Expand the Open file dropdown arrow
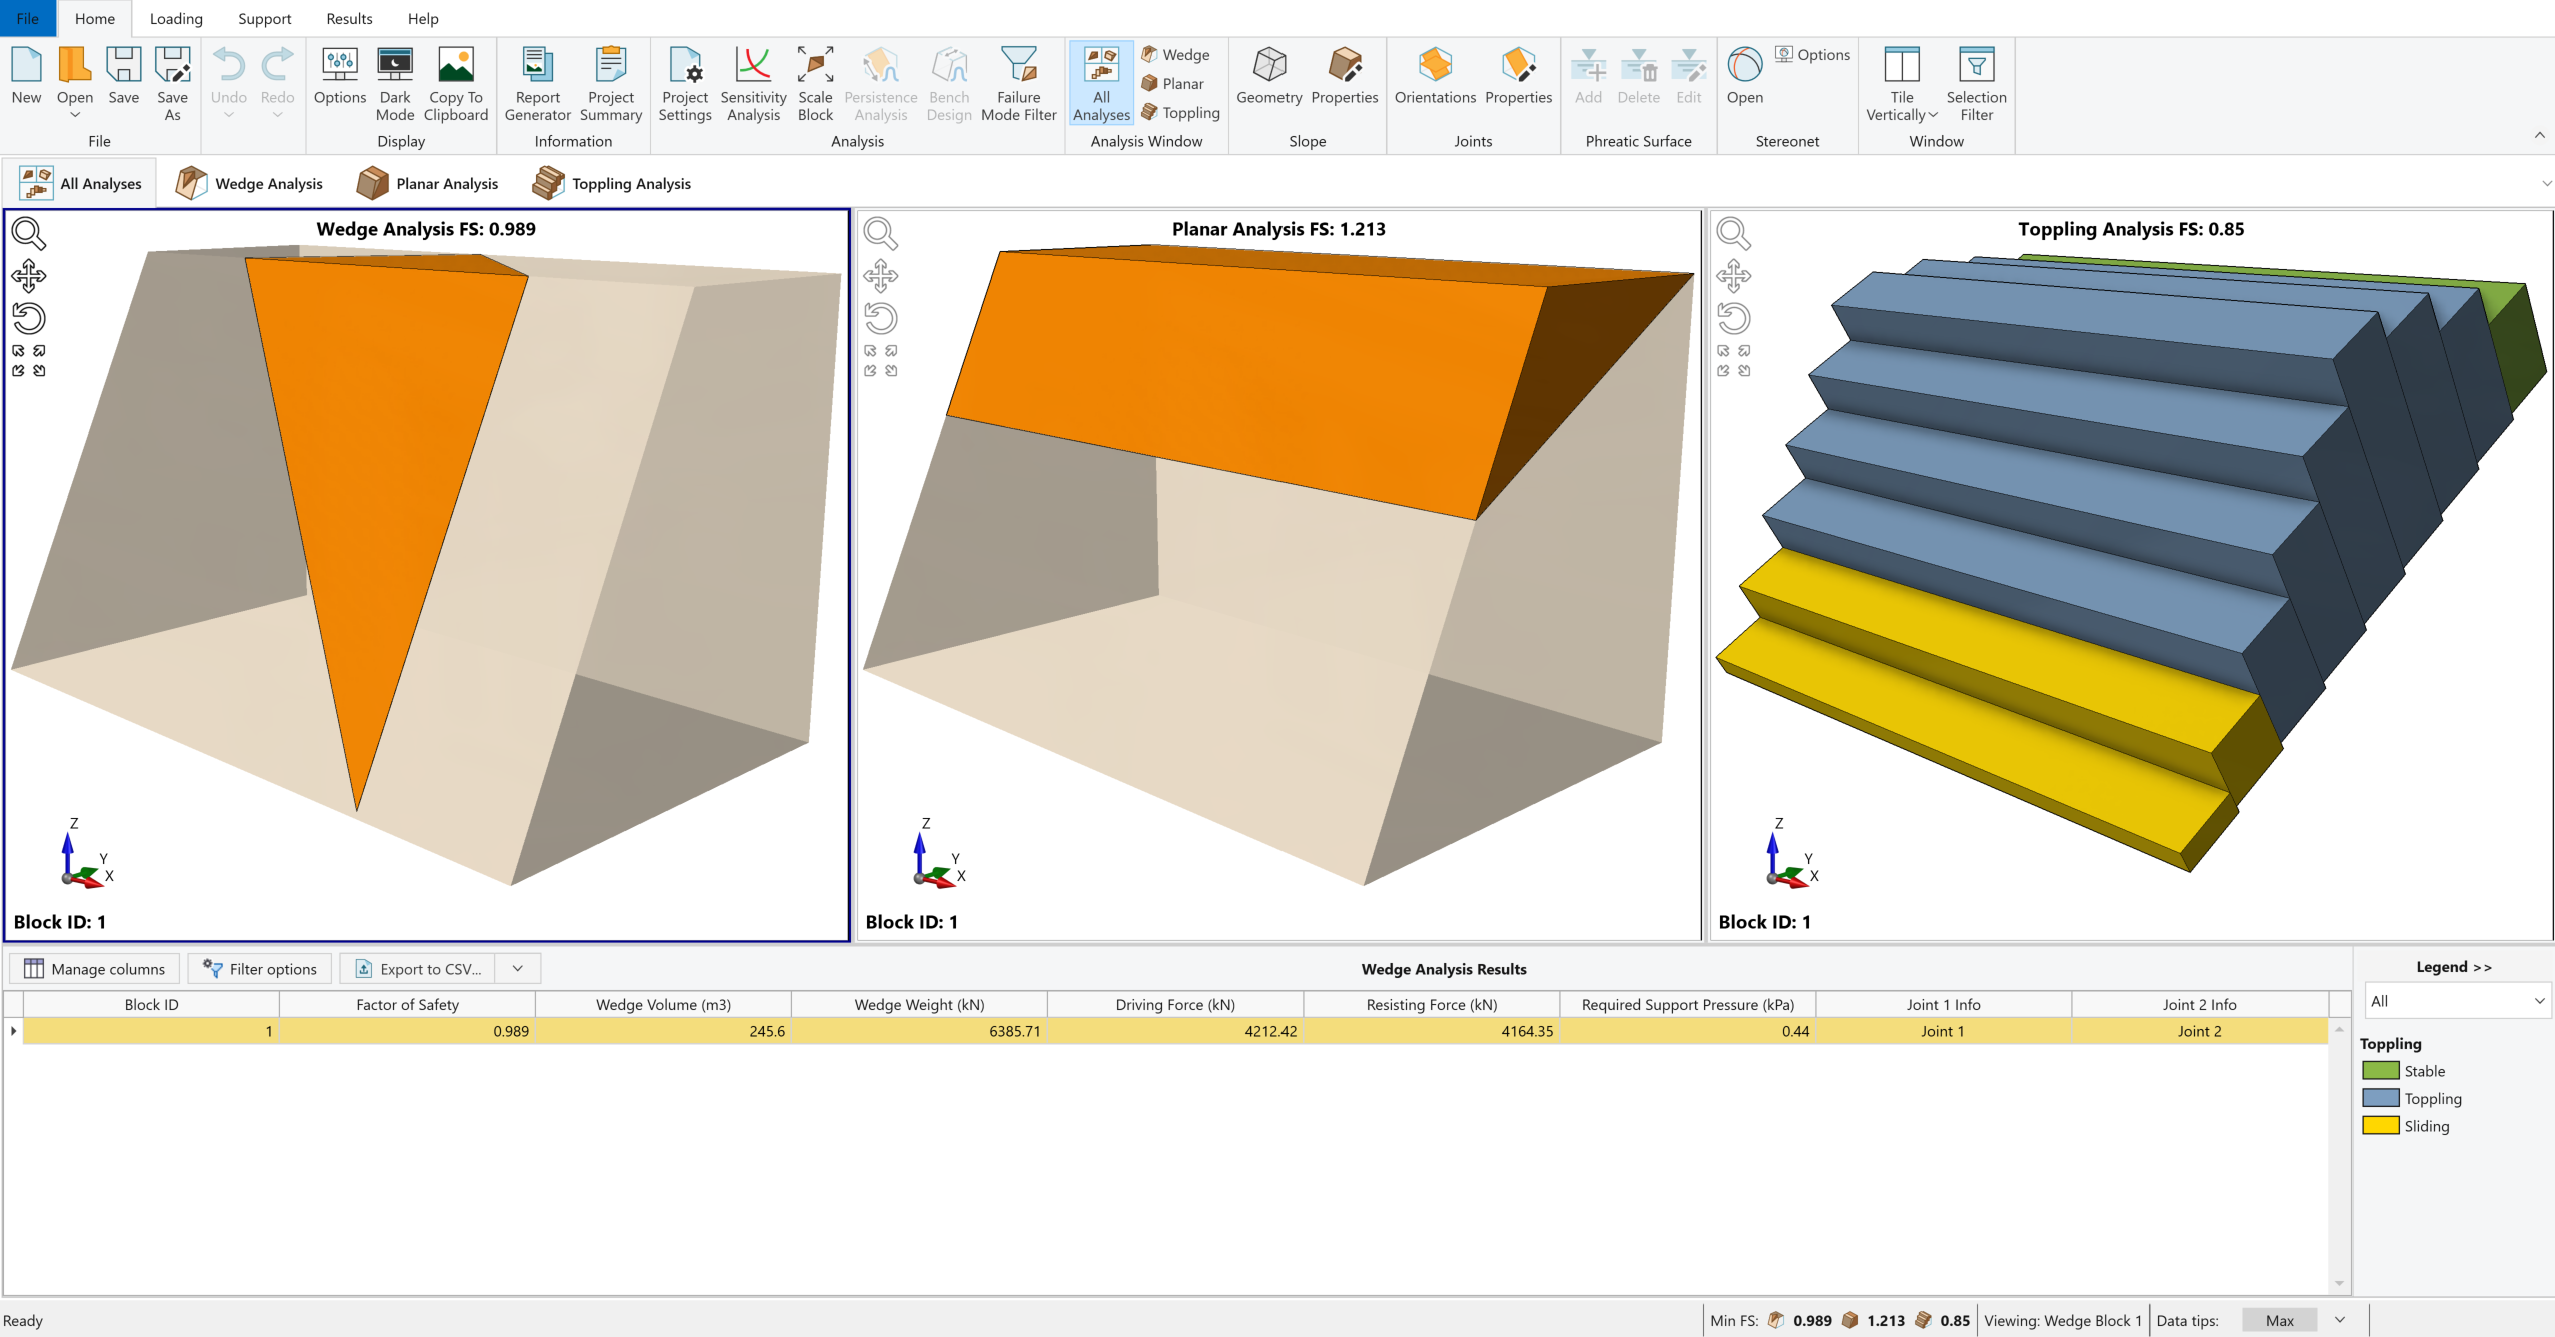Image resolution: width=2555 pixels, height=1337 pixels. pyautogui.click(x=75, y=116)
